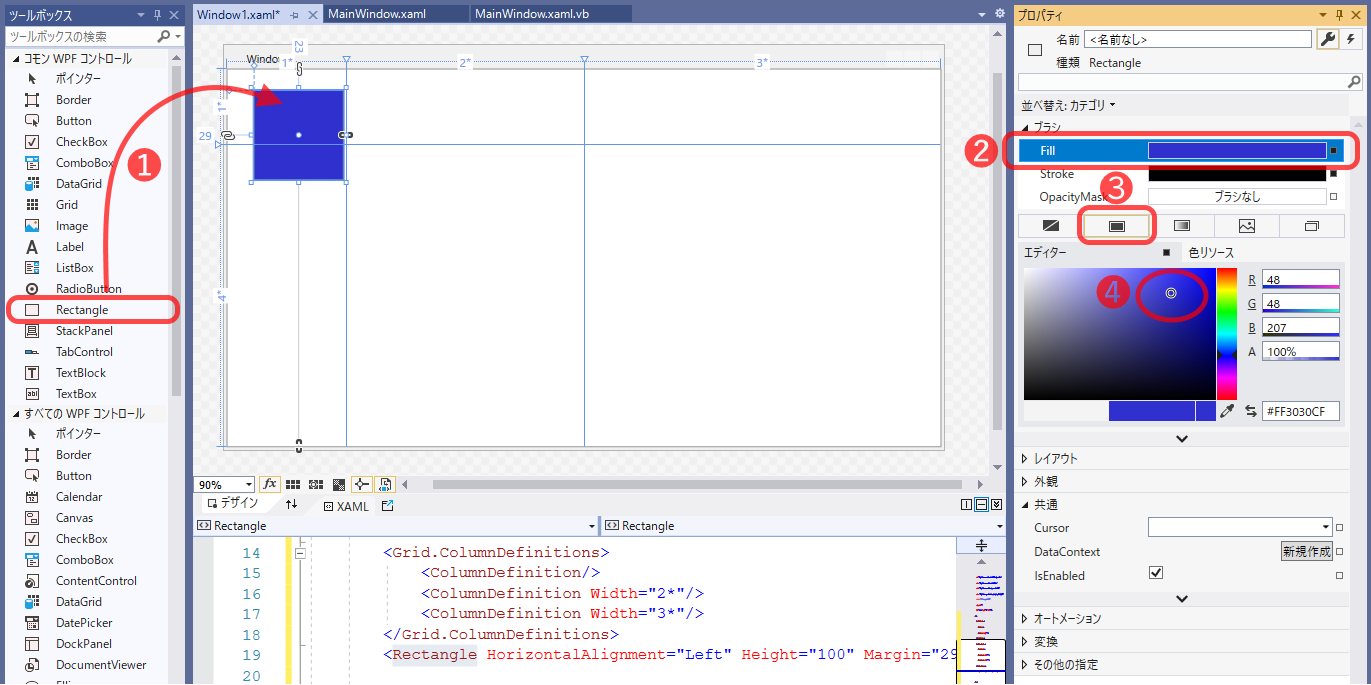Viewport: 1371px width, 685px height.
Task: Pick the Grid control in the toolbox
Action: [67, 205]
